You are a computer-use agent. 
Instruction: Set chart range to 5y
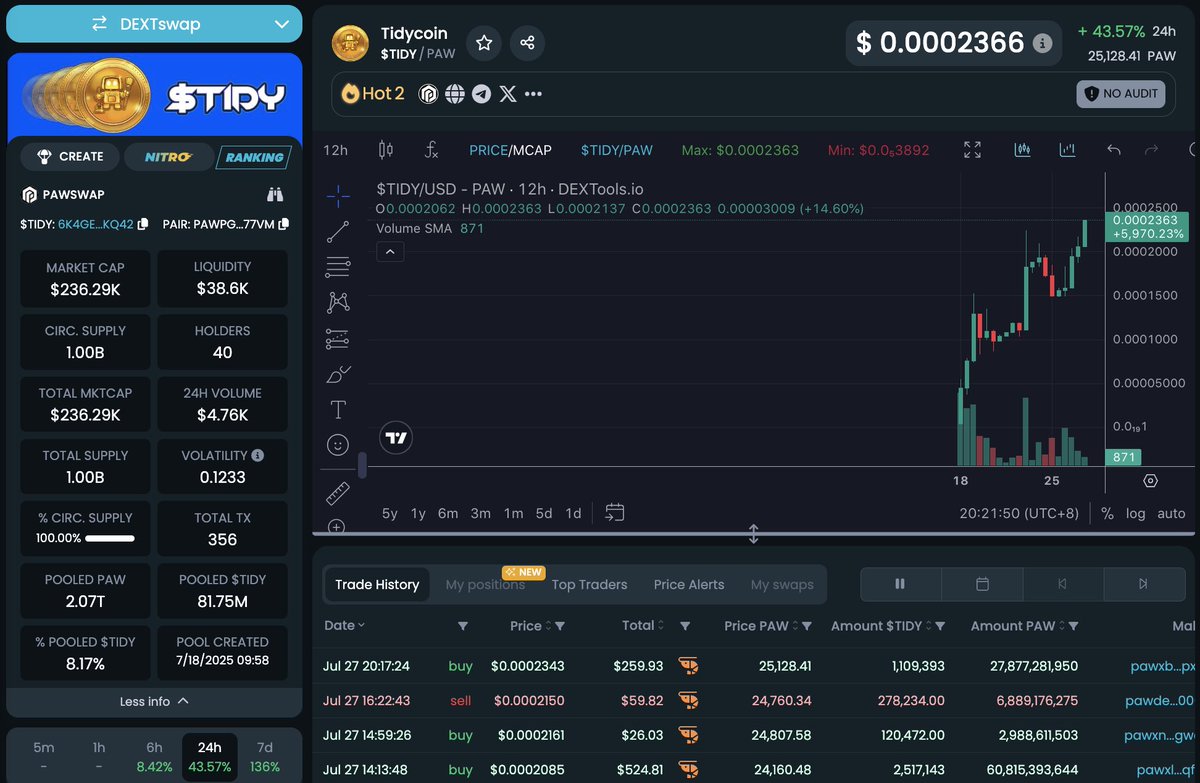390,513
